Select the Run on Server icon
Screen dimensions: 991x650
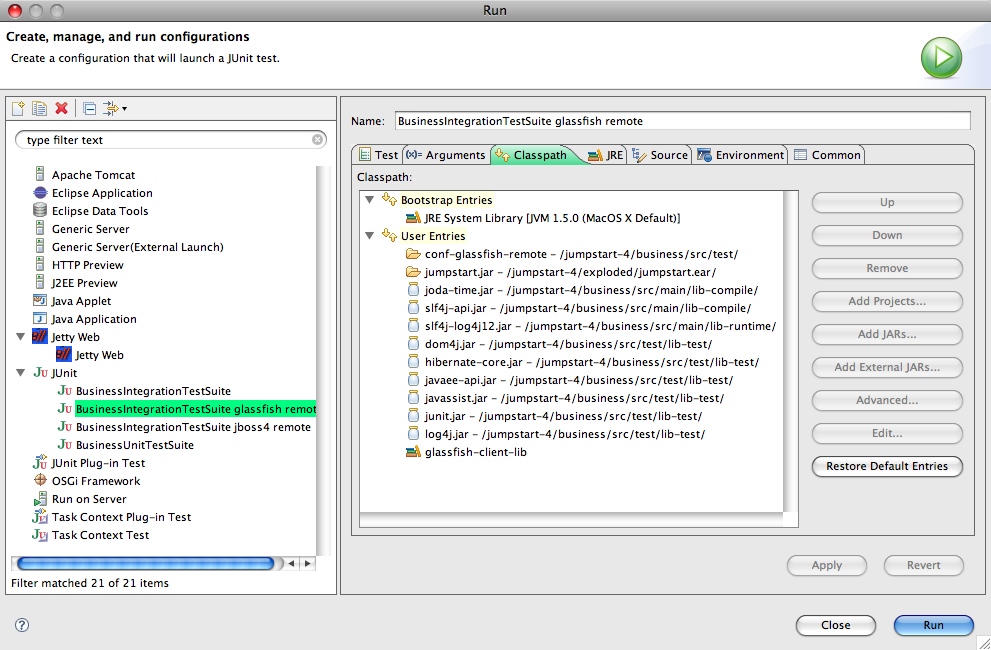click(x=40, y=499)
